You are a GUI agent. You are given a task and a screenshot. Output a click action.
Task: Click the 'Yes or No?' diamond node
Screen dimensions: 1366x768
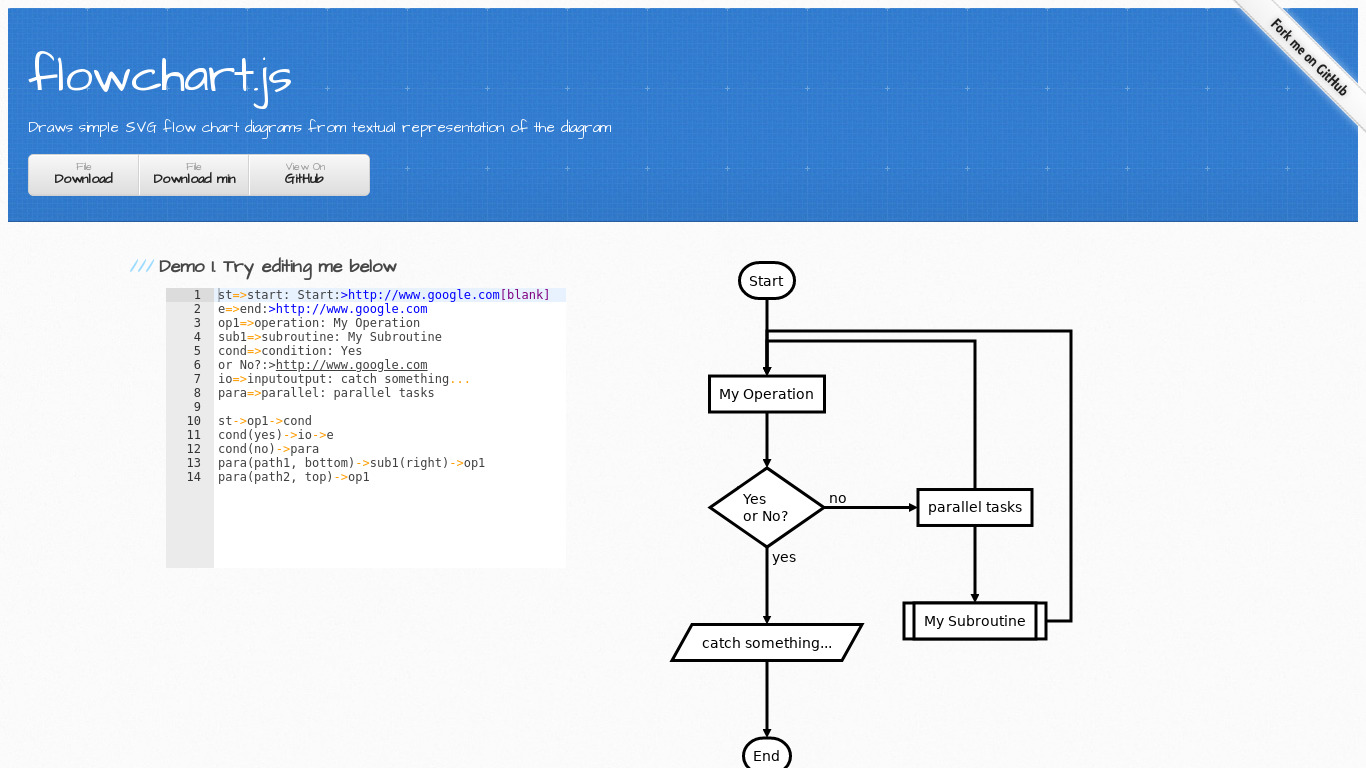(767, 507)
